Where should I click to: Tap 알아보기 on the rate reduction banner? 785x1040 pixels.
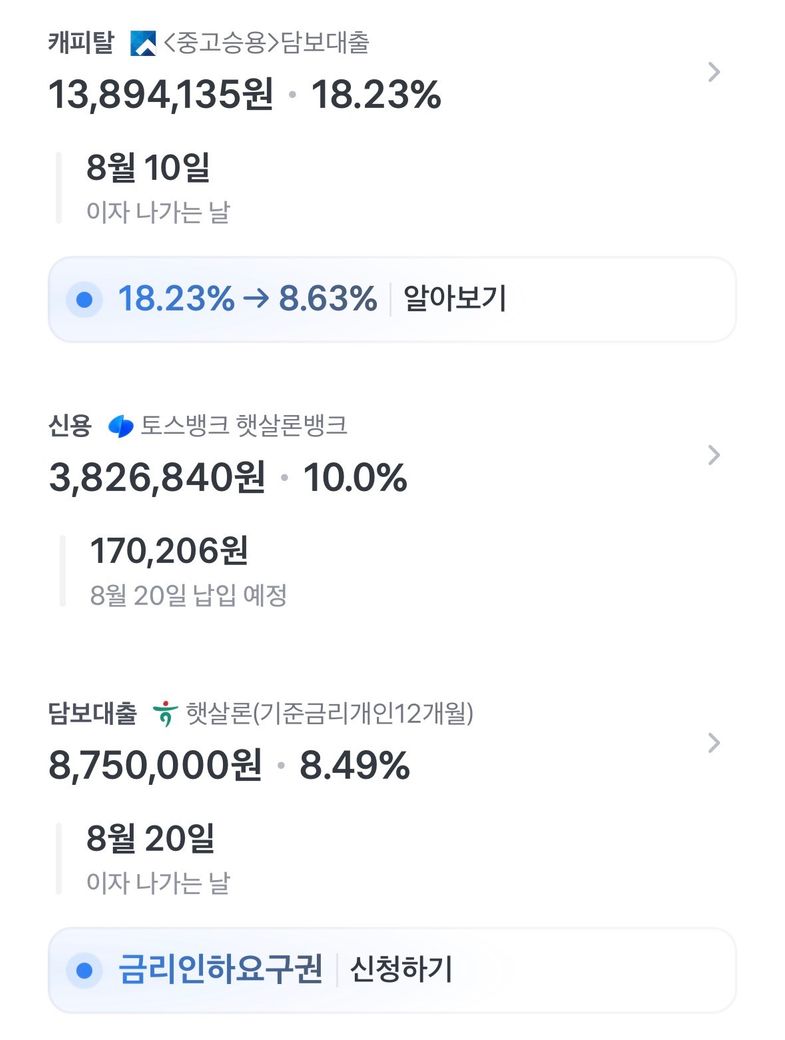click(x=455, y=299)
